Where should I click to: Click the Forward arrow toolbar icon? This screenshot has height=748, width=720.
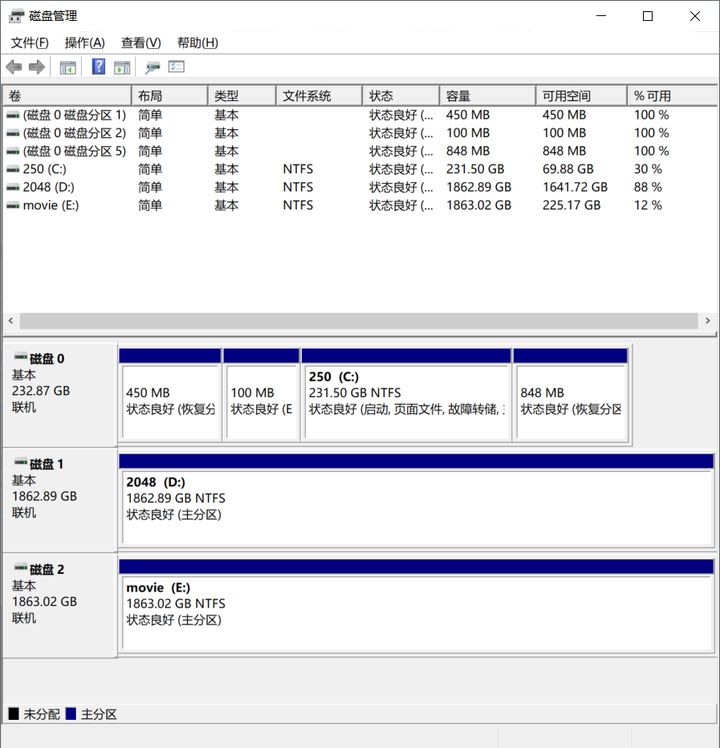pos(37,67)
